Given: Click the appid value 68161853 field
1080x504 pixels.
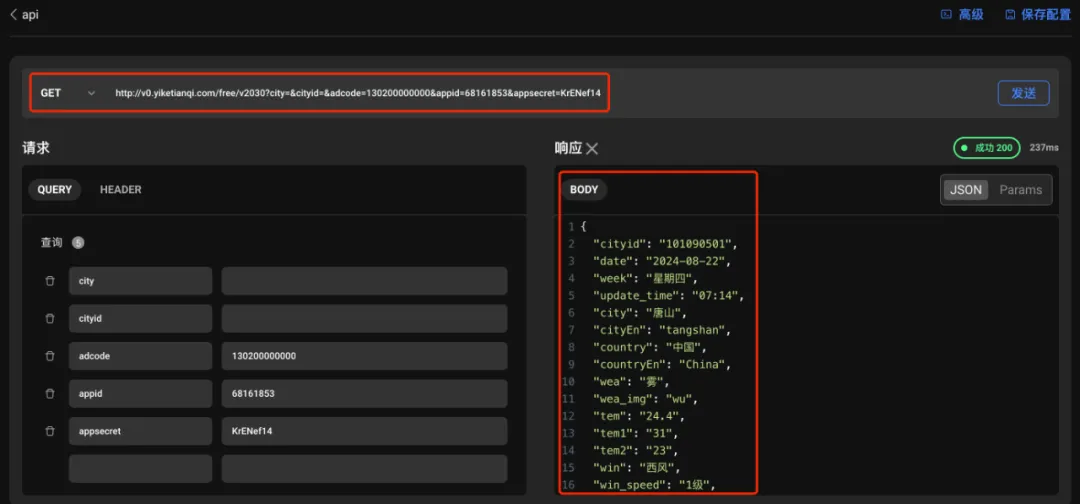Looking at the screenshot, I should tap(364, 393).
